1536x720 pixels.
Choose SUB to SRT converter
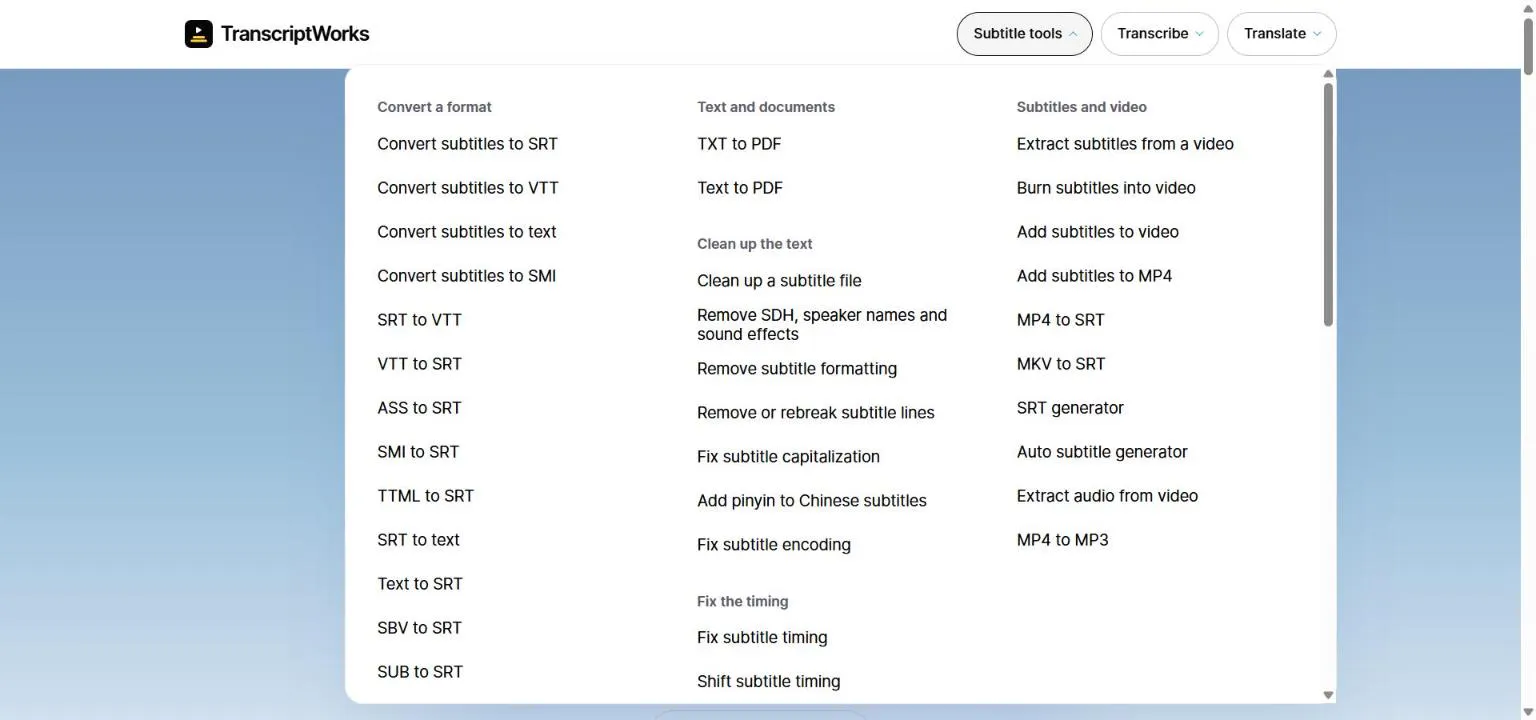coord(420,672)
